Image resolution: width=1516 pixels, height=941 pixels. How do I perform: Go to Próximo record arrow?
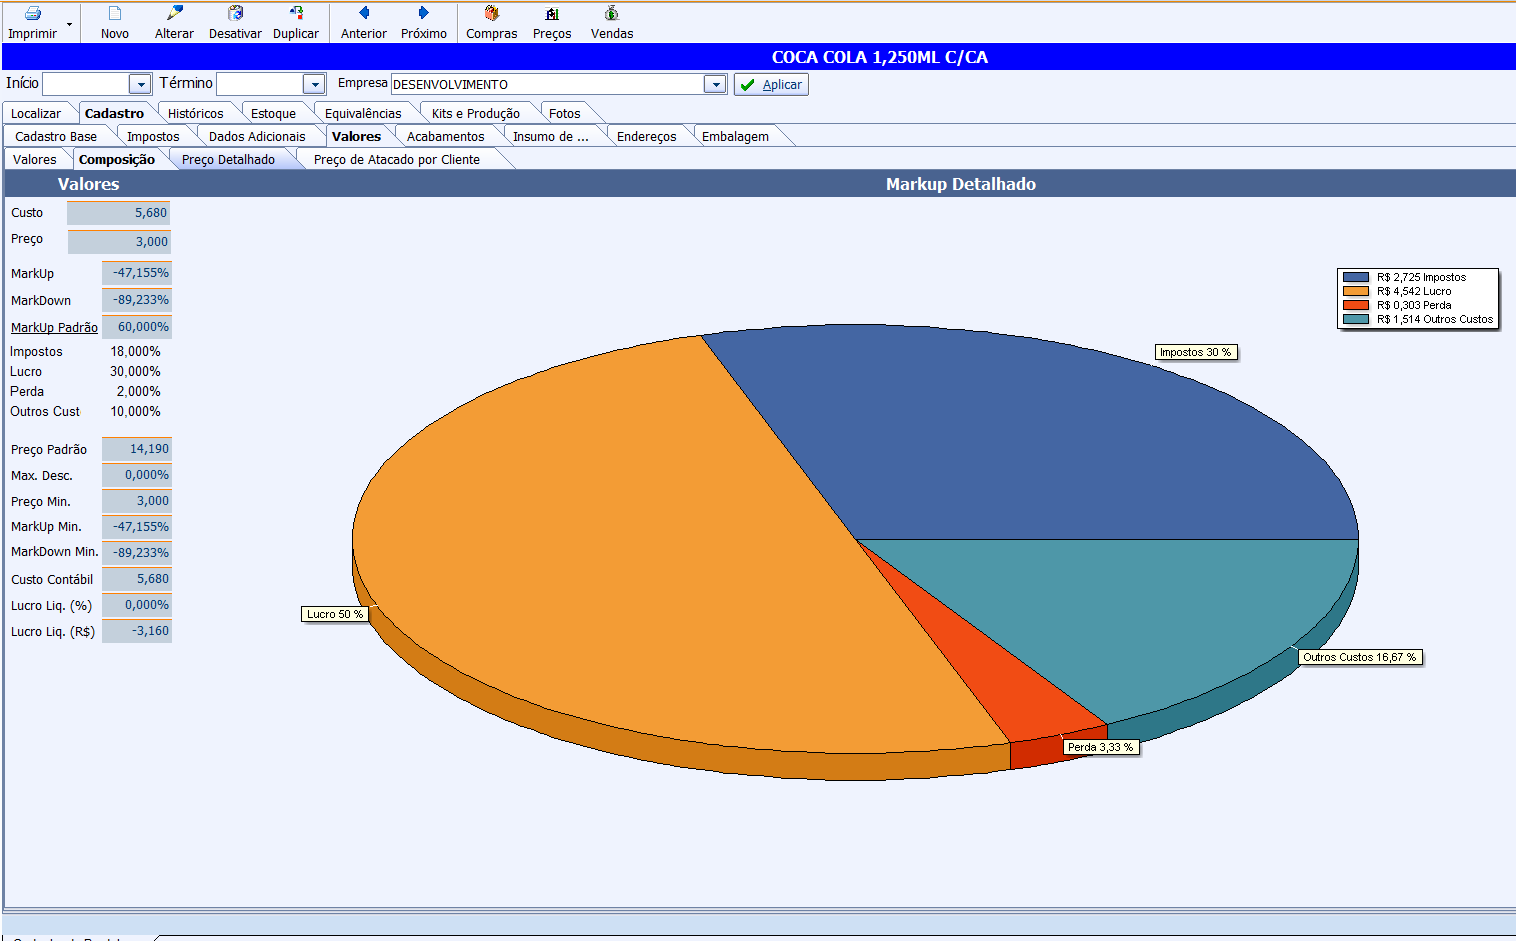tap(424, 14)
